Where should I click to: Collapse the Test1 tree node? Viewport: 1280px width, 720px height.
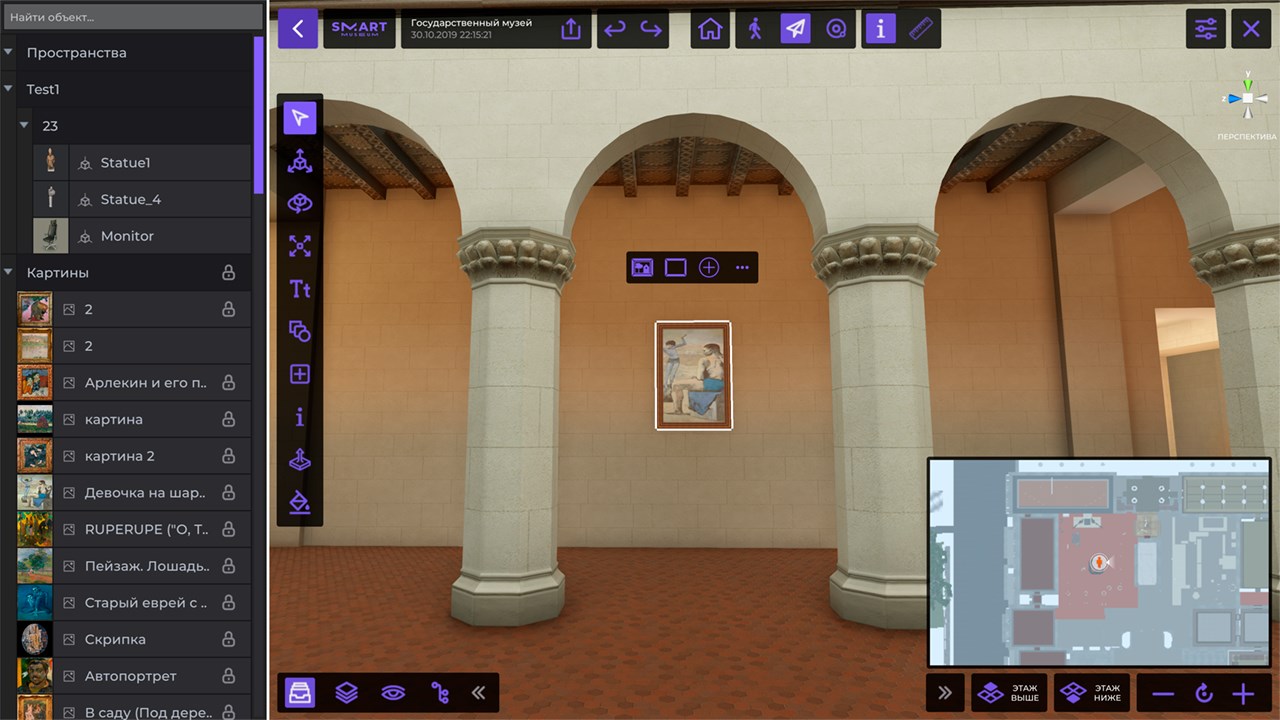pyautogui.click(x=8, y=89)
